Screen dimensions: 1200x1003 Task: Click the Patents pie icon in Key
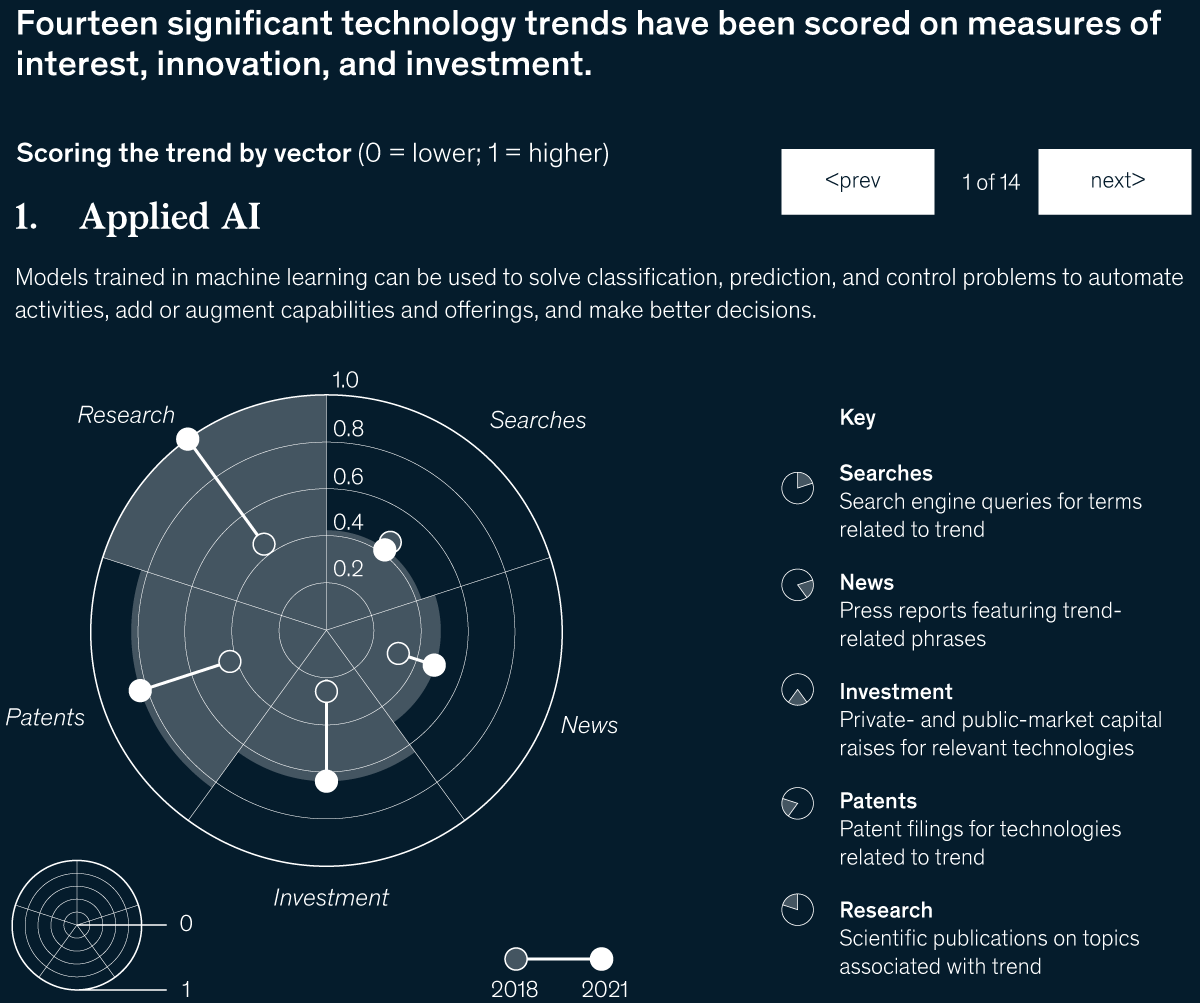(797, 802)
